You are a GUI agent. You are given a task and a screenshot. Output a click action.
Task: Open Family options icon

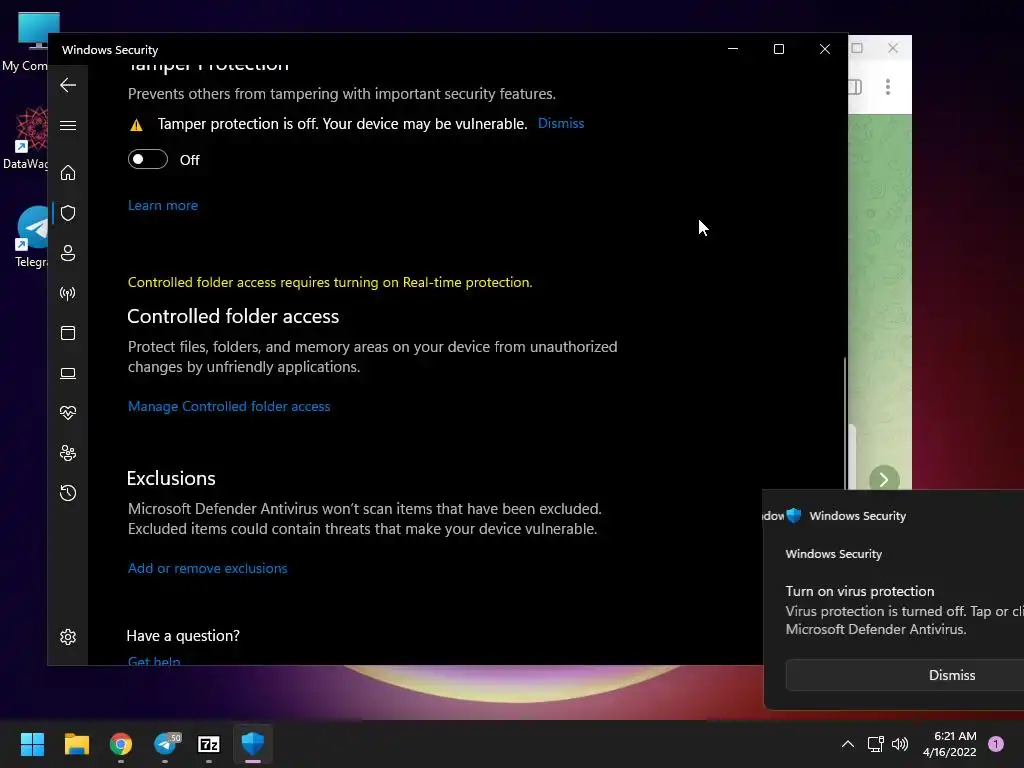pos(68,453)
